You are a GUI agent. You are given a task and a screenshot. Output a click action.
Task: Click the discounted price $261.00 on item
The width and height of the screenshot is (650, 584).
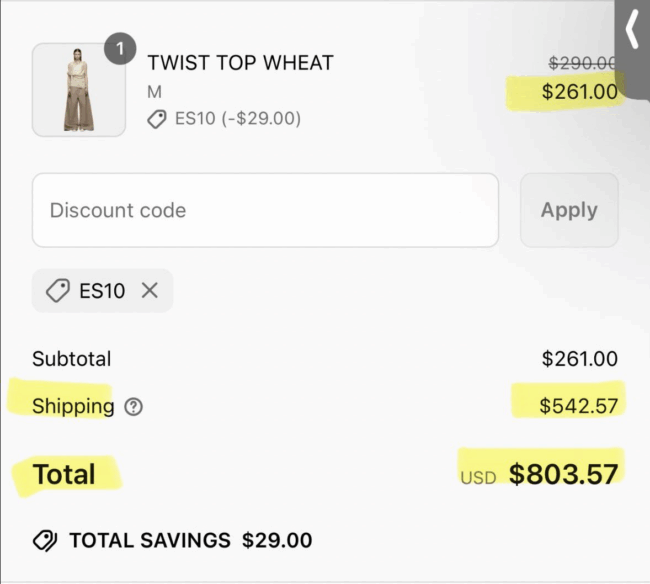pyautogui.click(x=580, y=92)
